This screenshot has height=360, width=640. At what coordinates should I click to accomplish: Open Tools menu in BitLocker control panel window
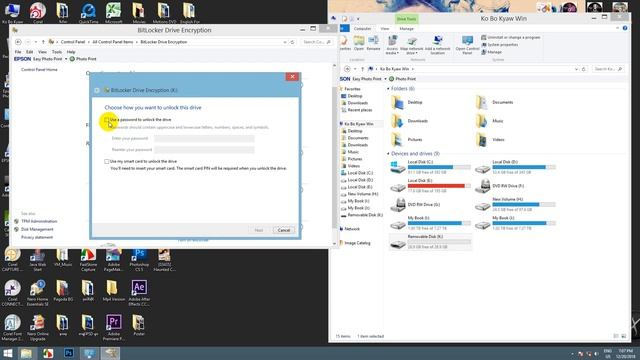(x=57, y=52)
